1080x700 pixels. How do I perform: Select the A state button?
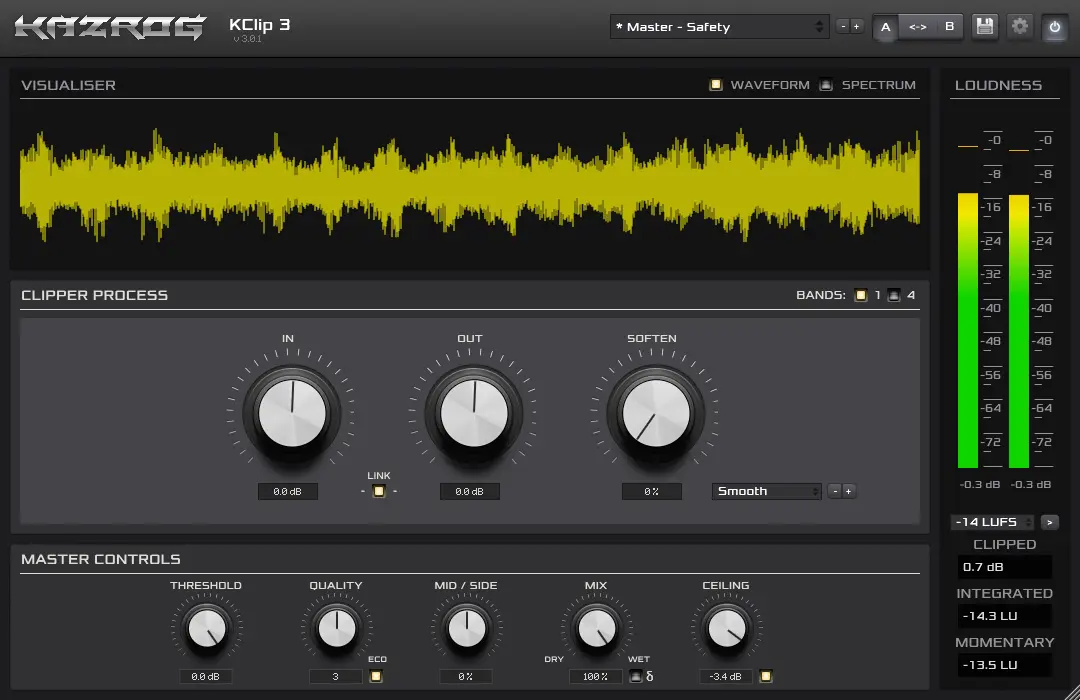[886, 27]
